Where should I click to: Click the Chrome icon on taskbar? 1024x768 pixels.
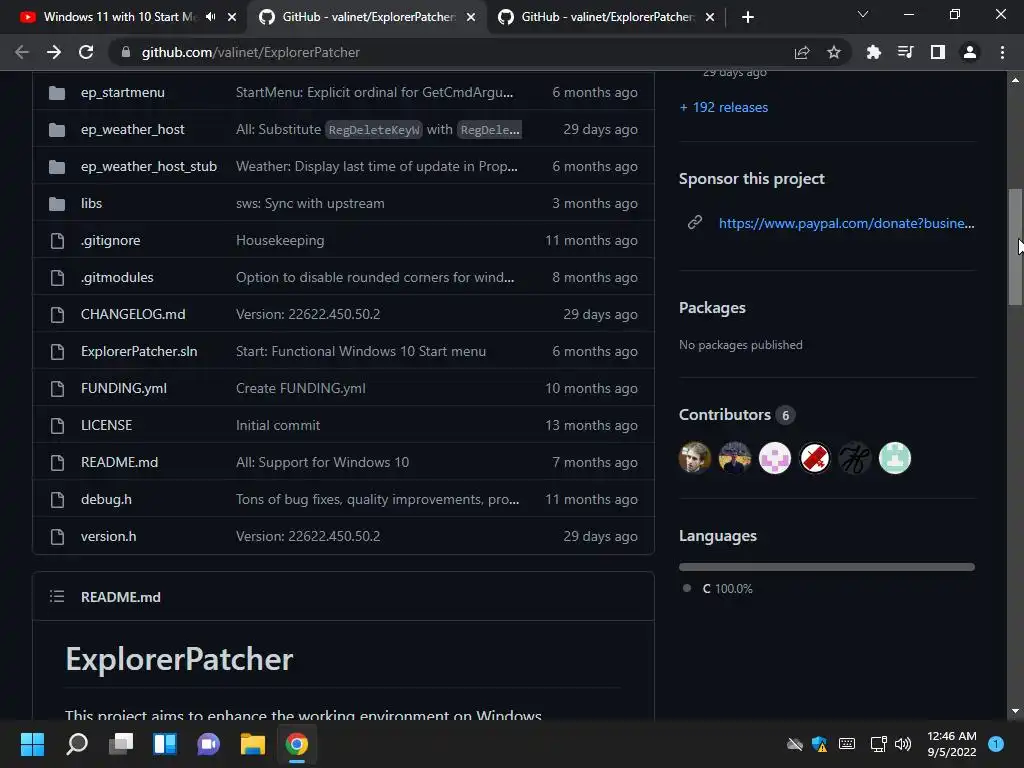pyautogui.click(x=296, y=744)
